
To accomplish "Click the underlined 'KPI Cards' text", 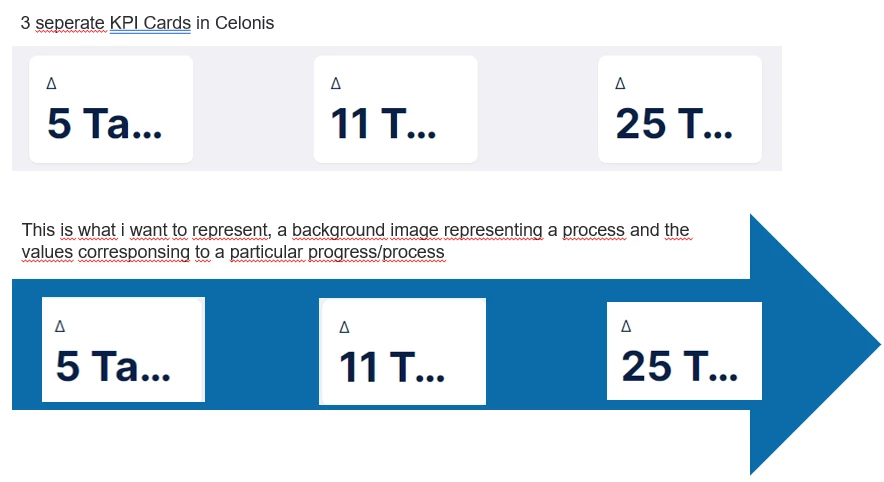I will point(150,22).
